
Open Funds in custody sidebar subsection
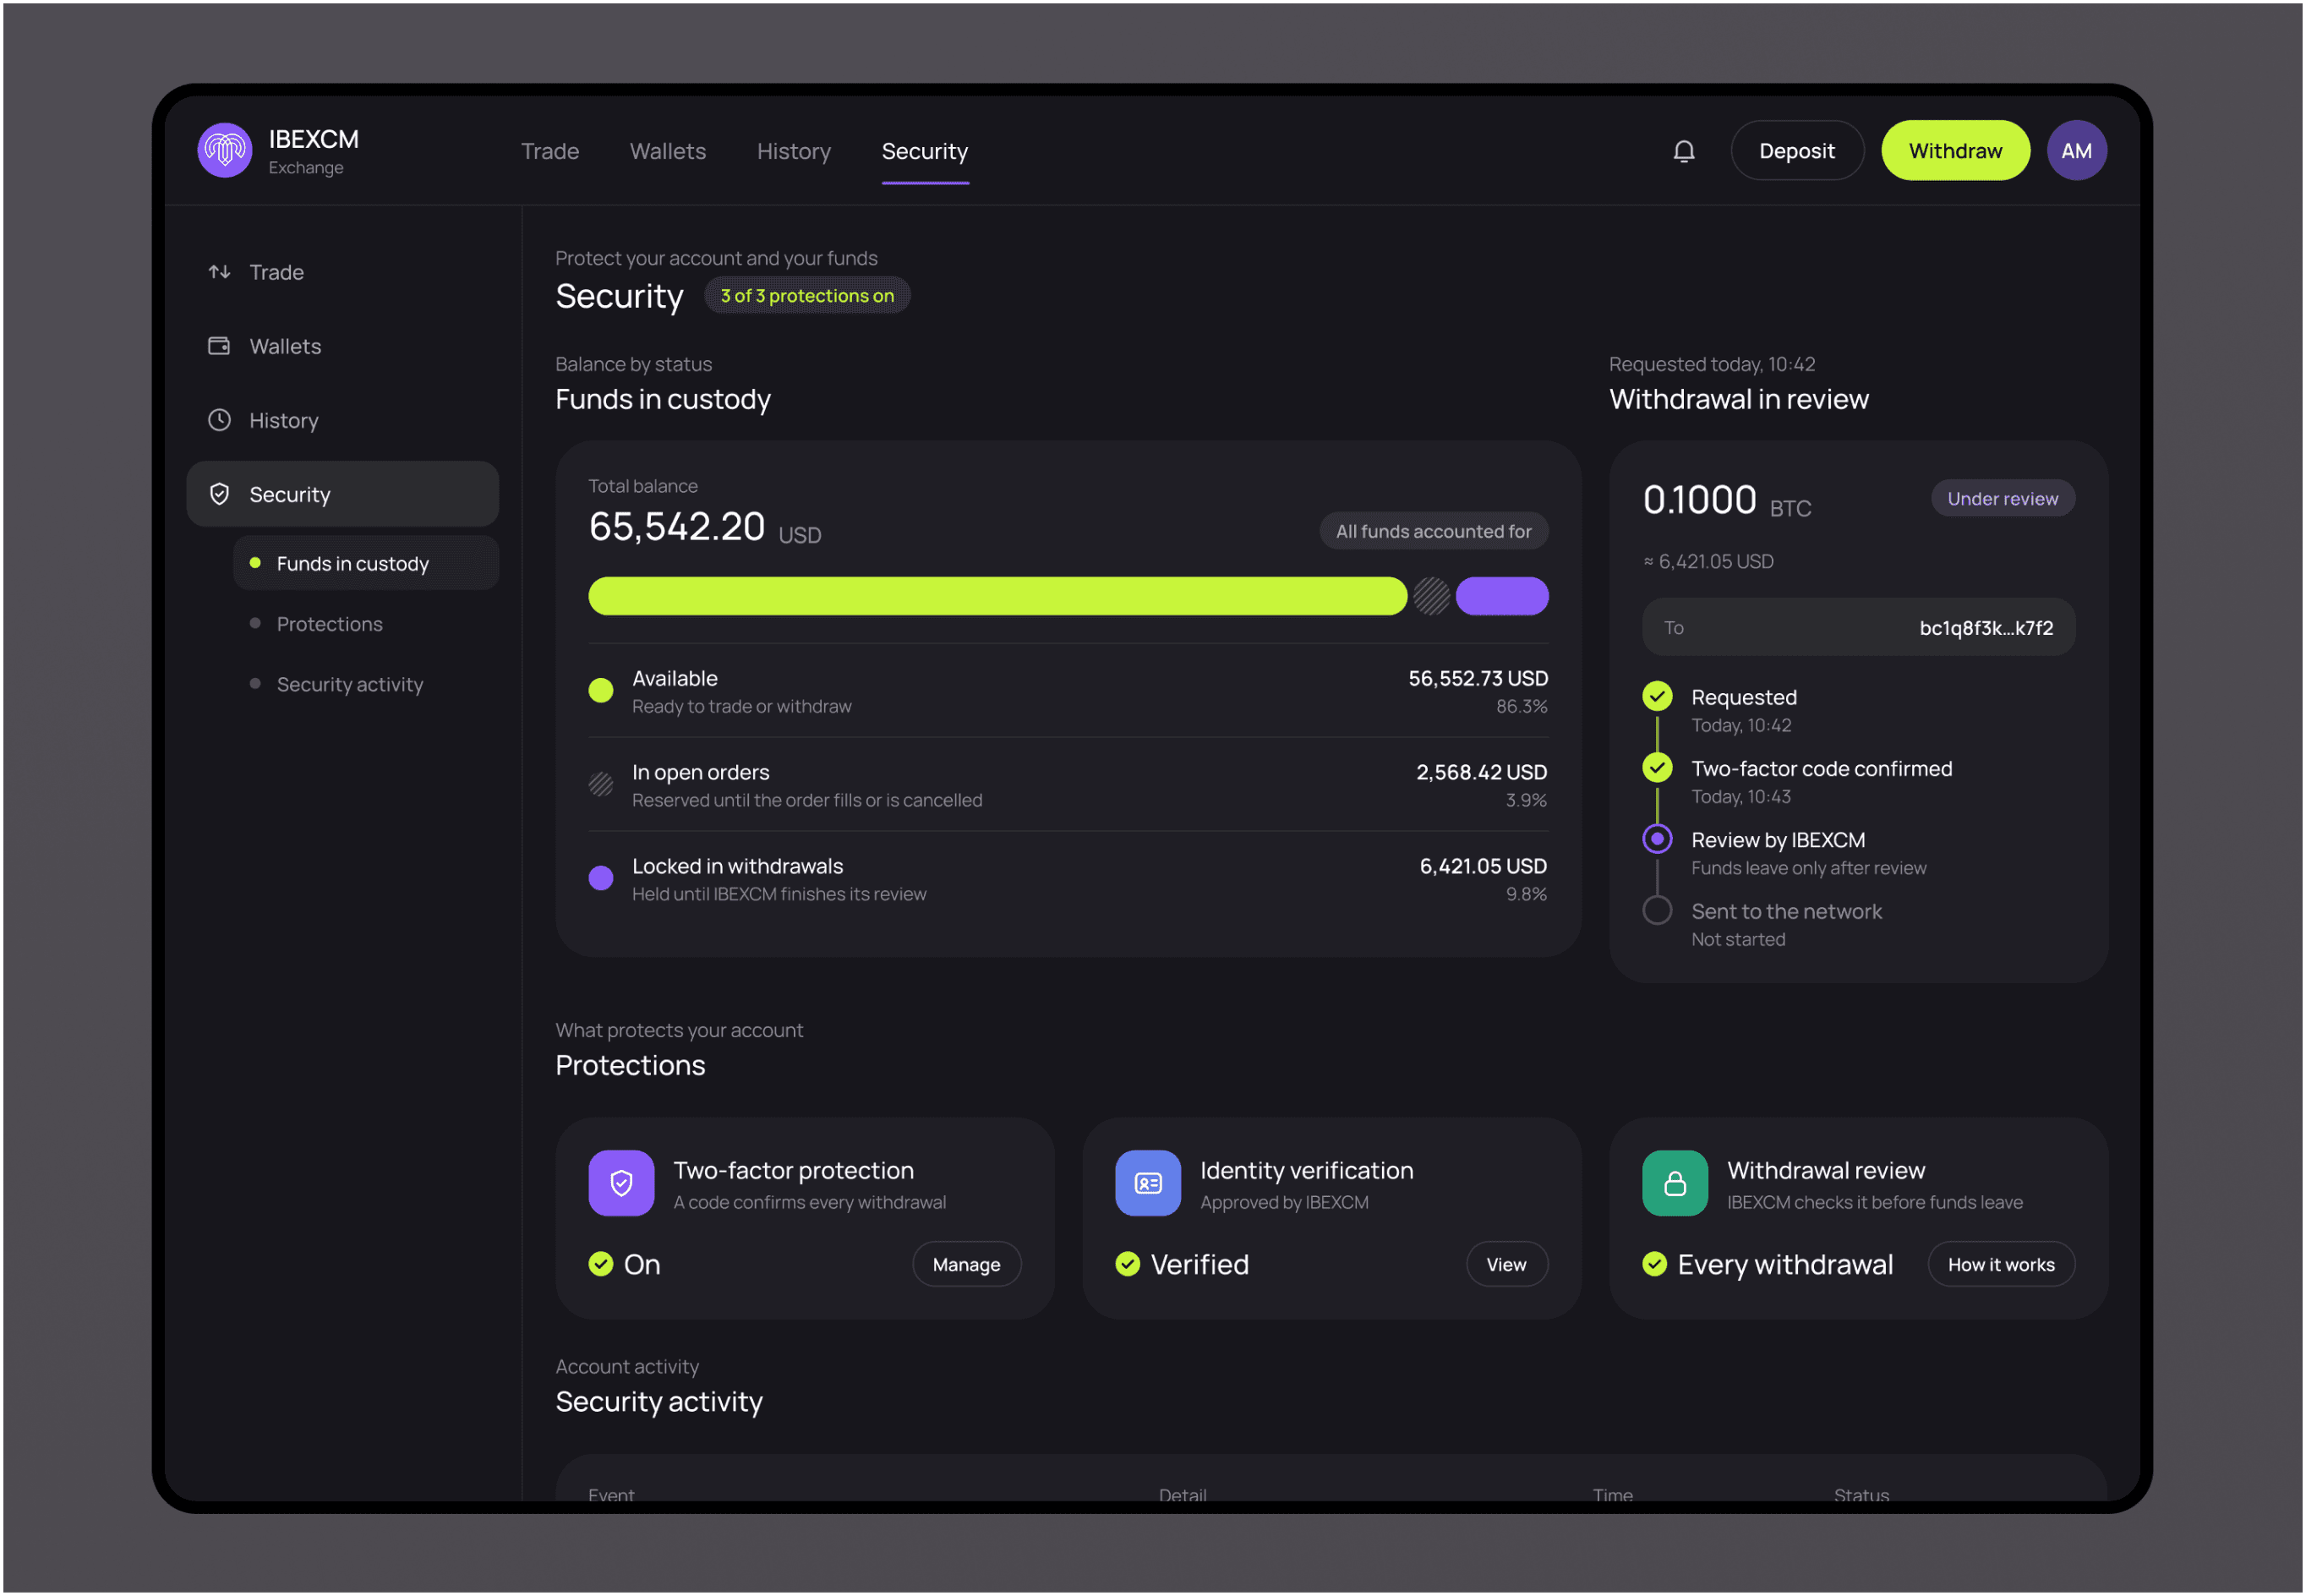pos(366,563)
